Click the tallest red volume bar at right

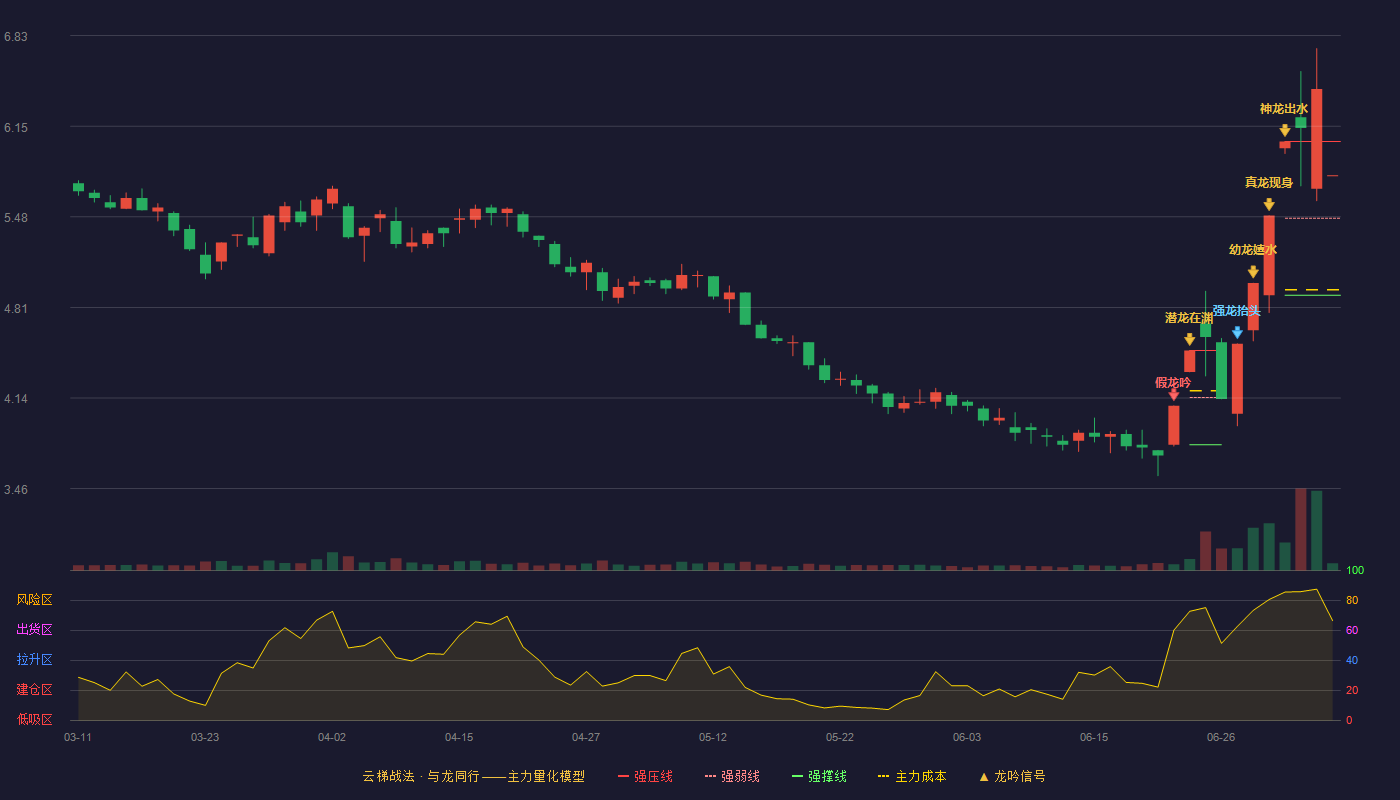tap(1300, 529)
